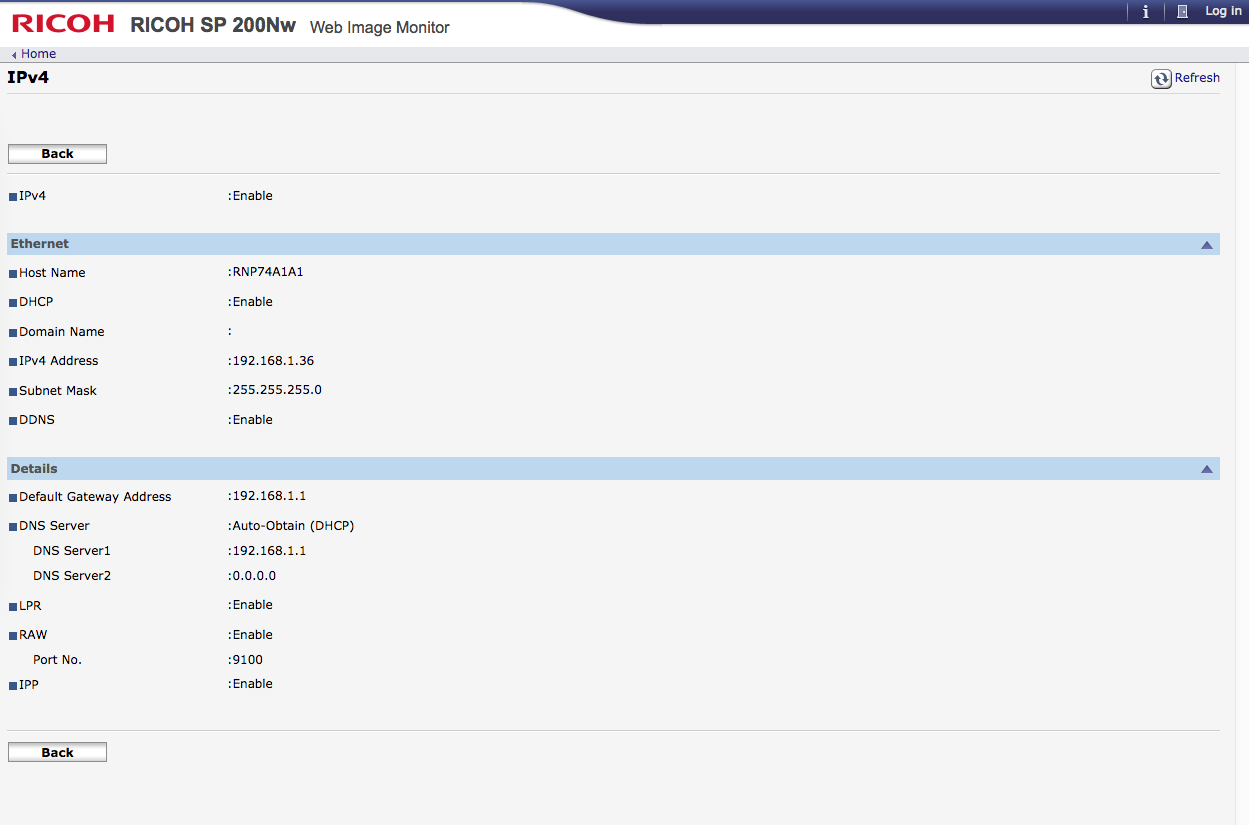Collapse the Details section
Viewport: 1249px width, 825px height.
point(1207,469)
